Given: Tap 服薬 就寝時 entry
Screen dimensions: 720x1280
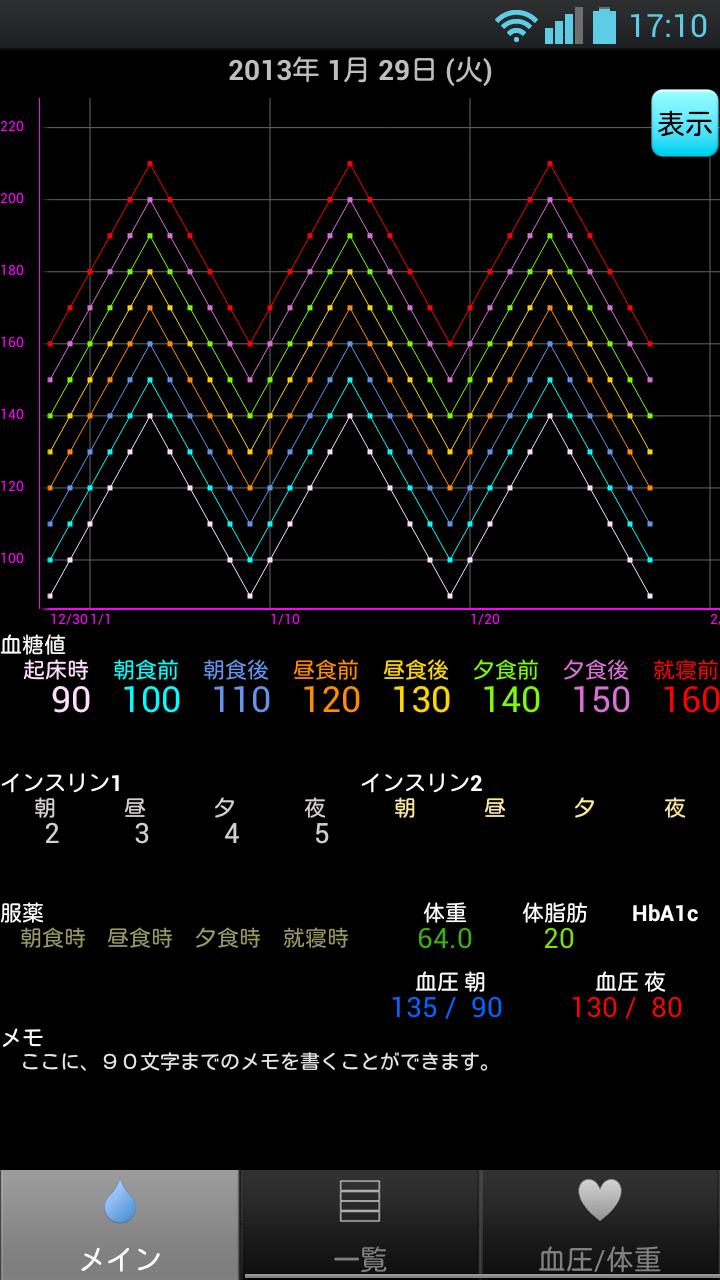Looking at the screenshot, I should (x=316, y=938).
